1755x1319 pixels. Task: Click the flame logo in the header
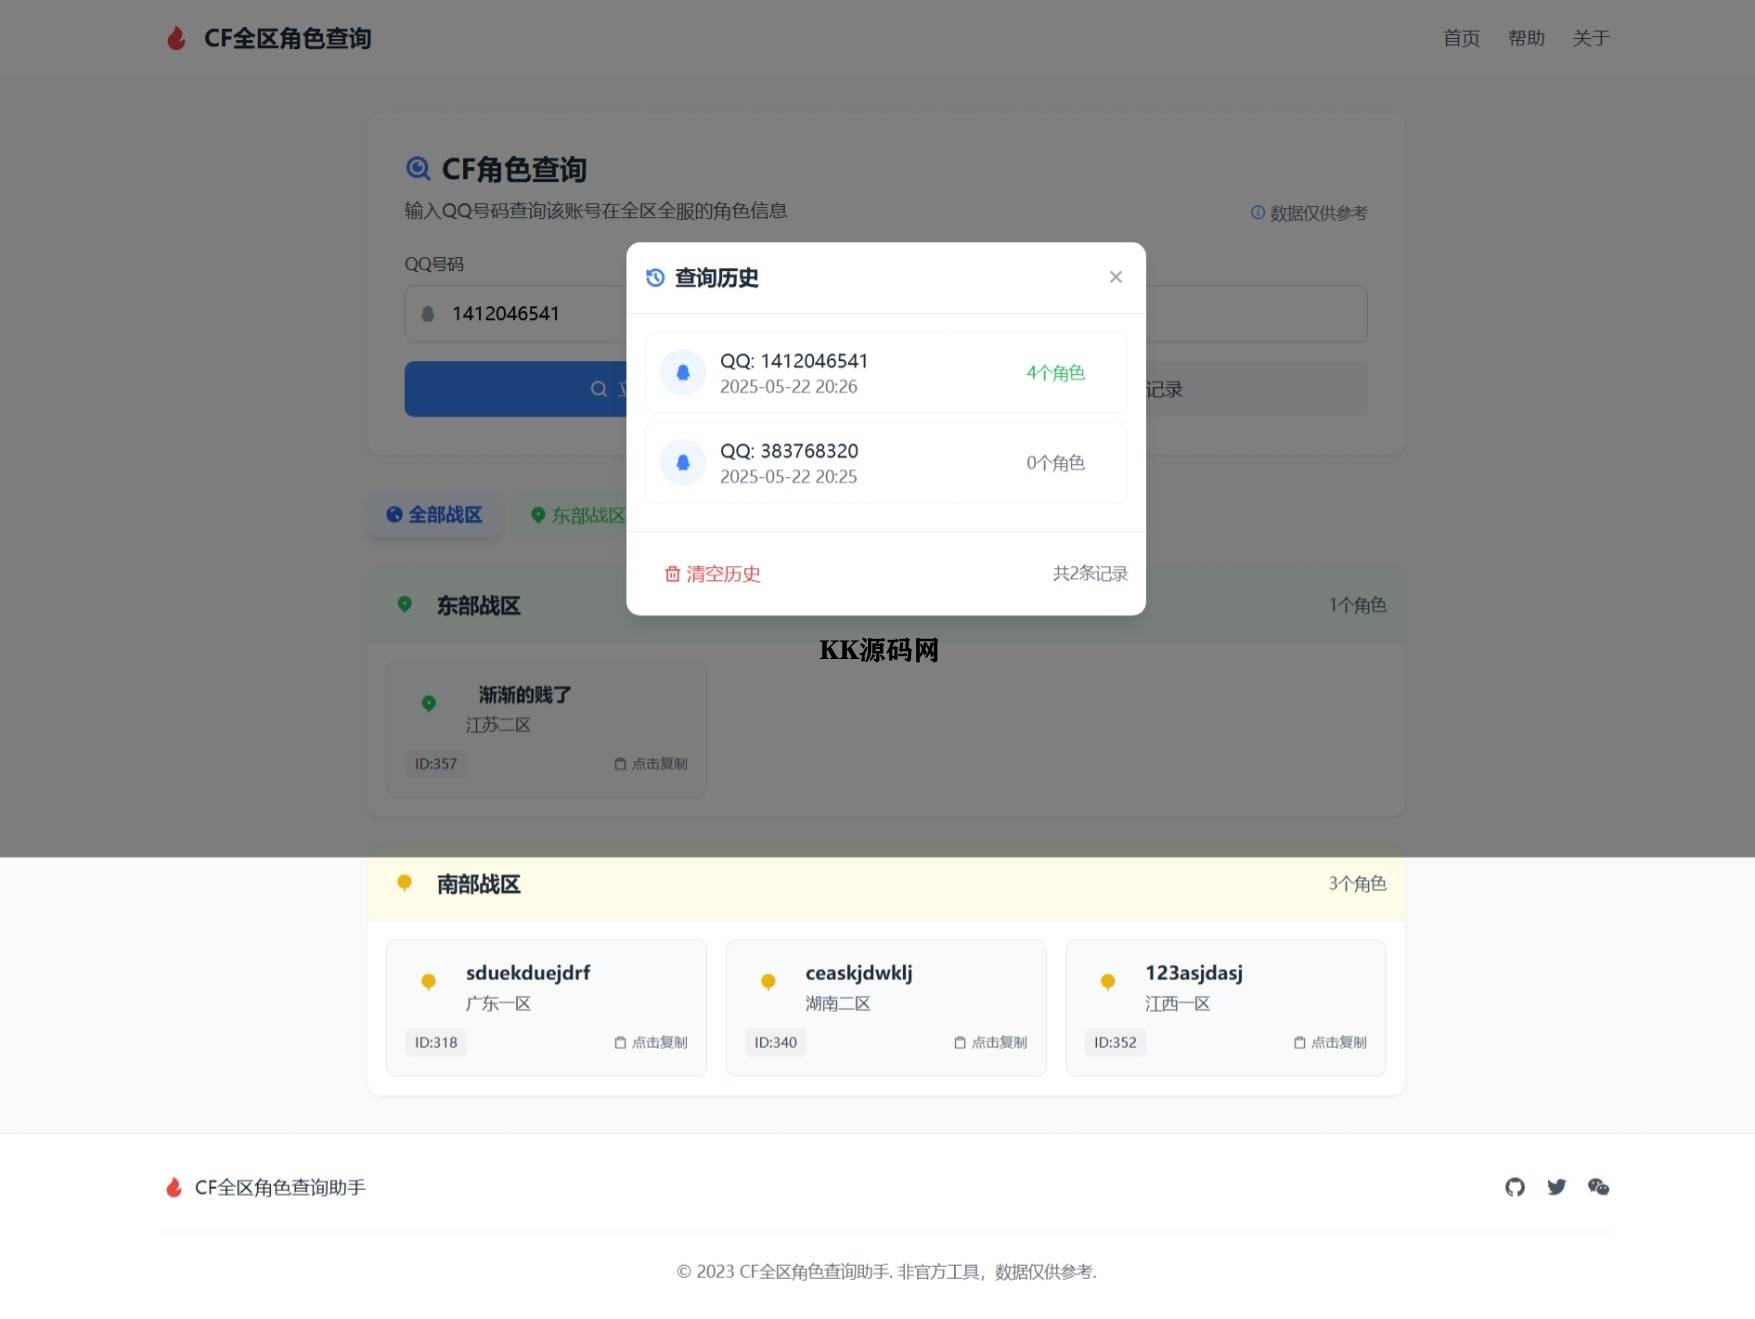pyautogui.click(x=176, y=38)
